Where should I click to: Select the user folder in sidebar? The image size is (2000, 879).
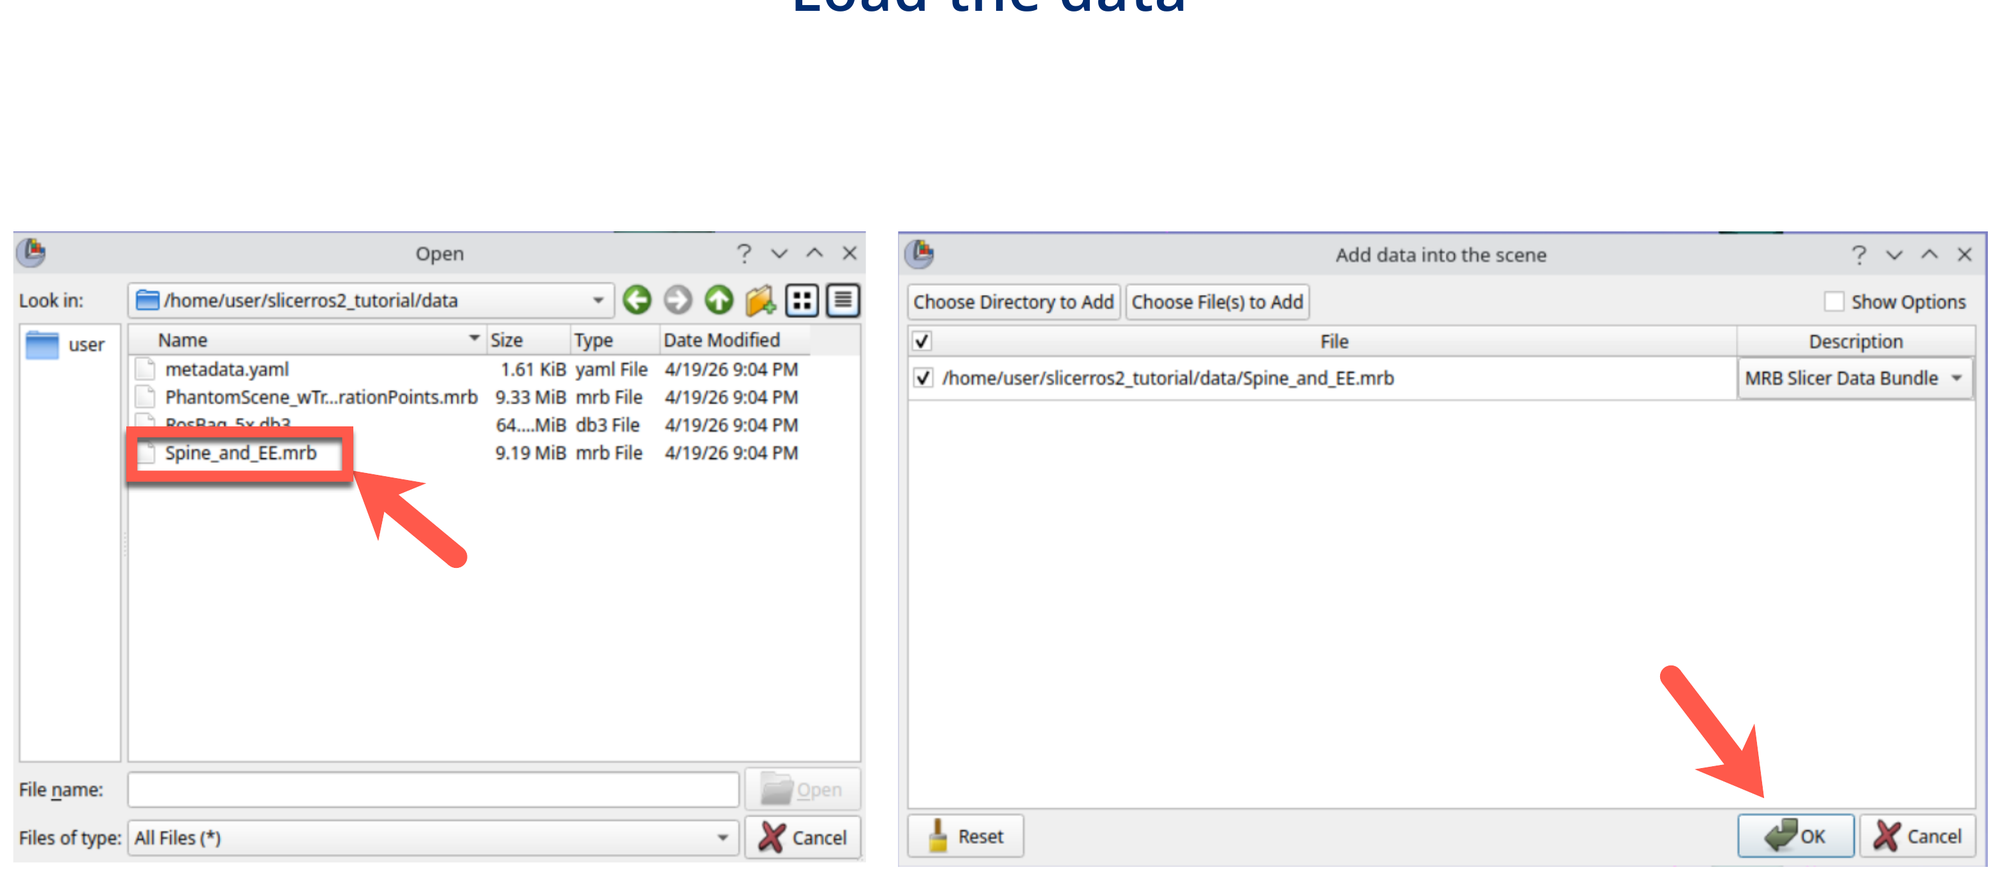click(x=68, y=345)
